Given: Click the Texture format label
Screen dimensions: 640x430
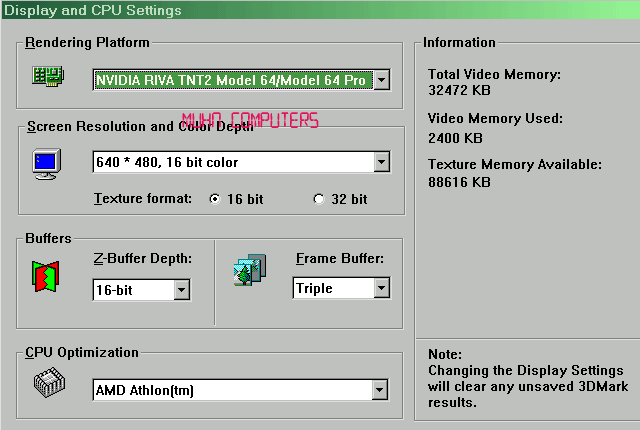Looking at the screenshot, I should click(x=143, y=199).
